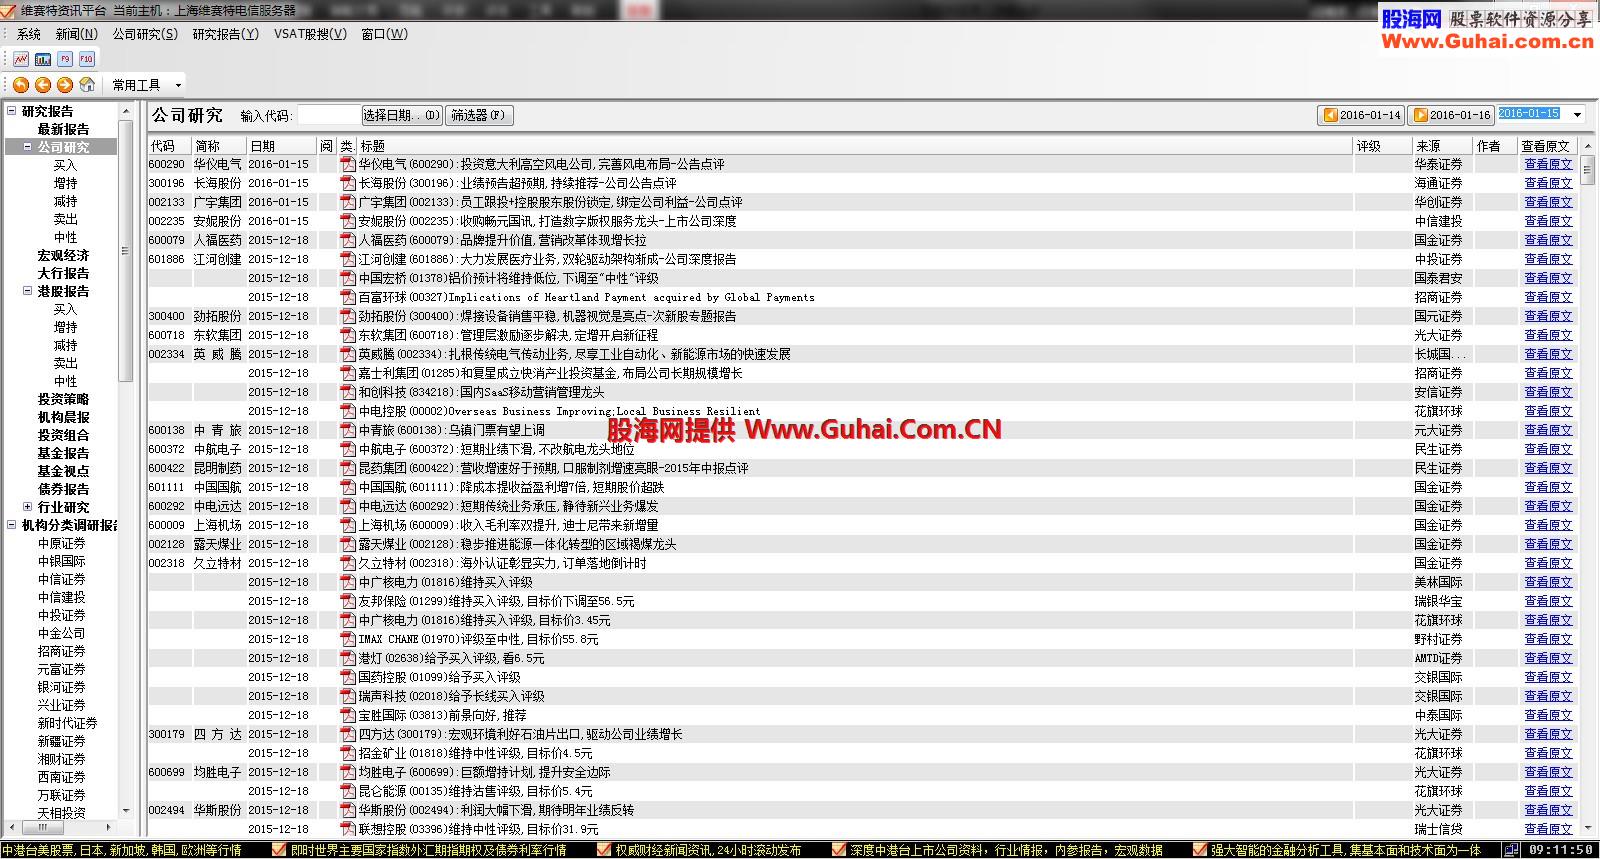
Task: Open PDF icon for 上海机场(600009) report
Action: point(348,525)
